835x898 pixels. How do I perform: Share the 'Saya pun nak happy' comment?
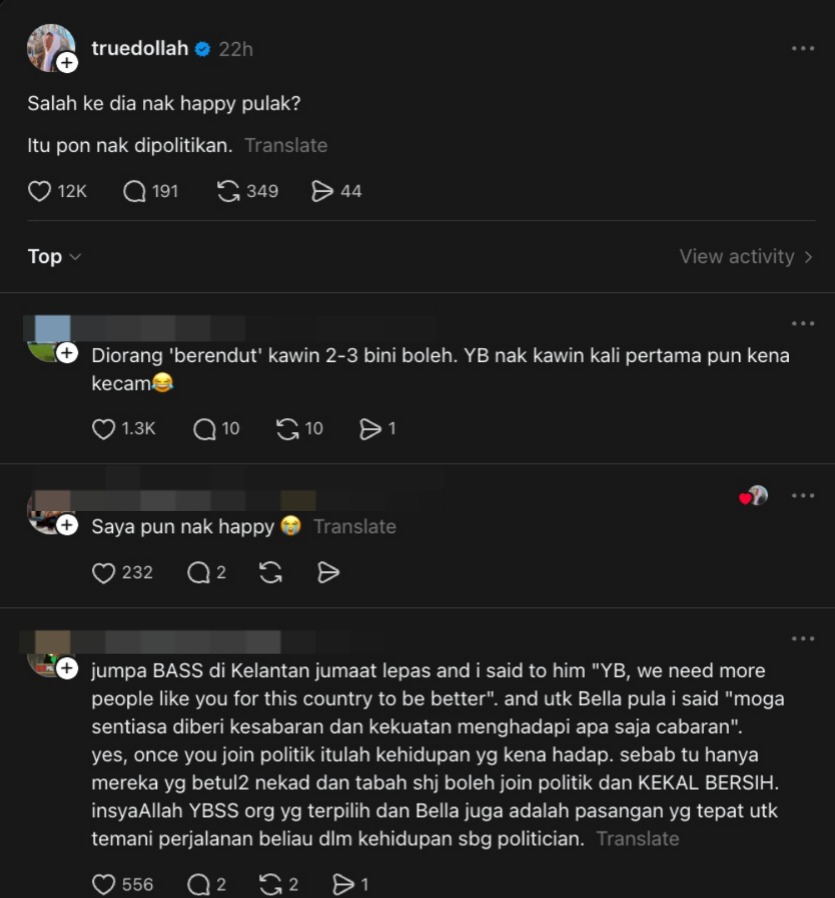click(x=328, y=572)
